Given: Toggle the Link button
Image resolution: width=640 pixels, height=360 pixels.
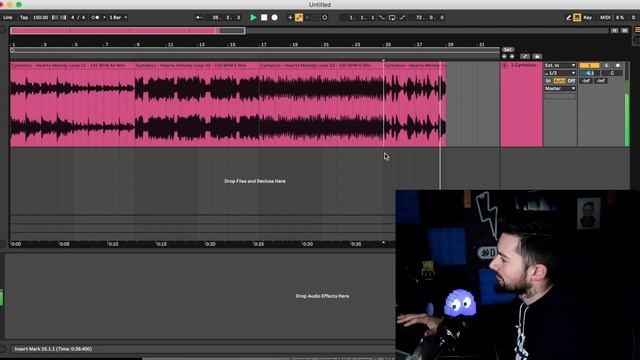Looking at the screenshot, I should (x=7, y=18).
